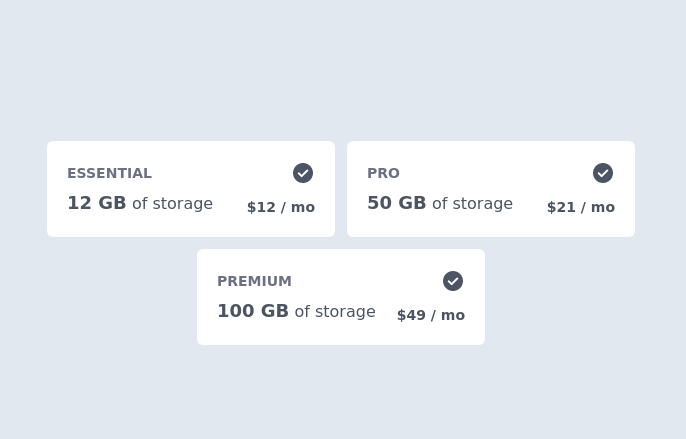Click the checkmark icon on the Premium card
This screenshot has width=686, height=439.
point(453,281)
